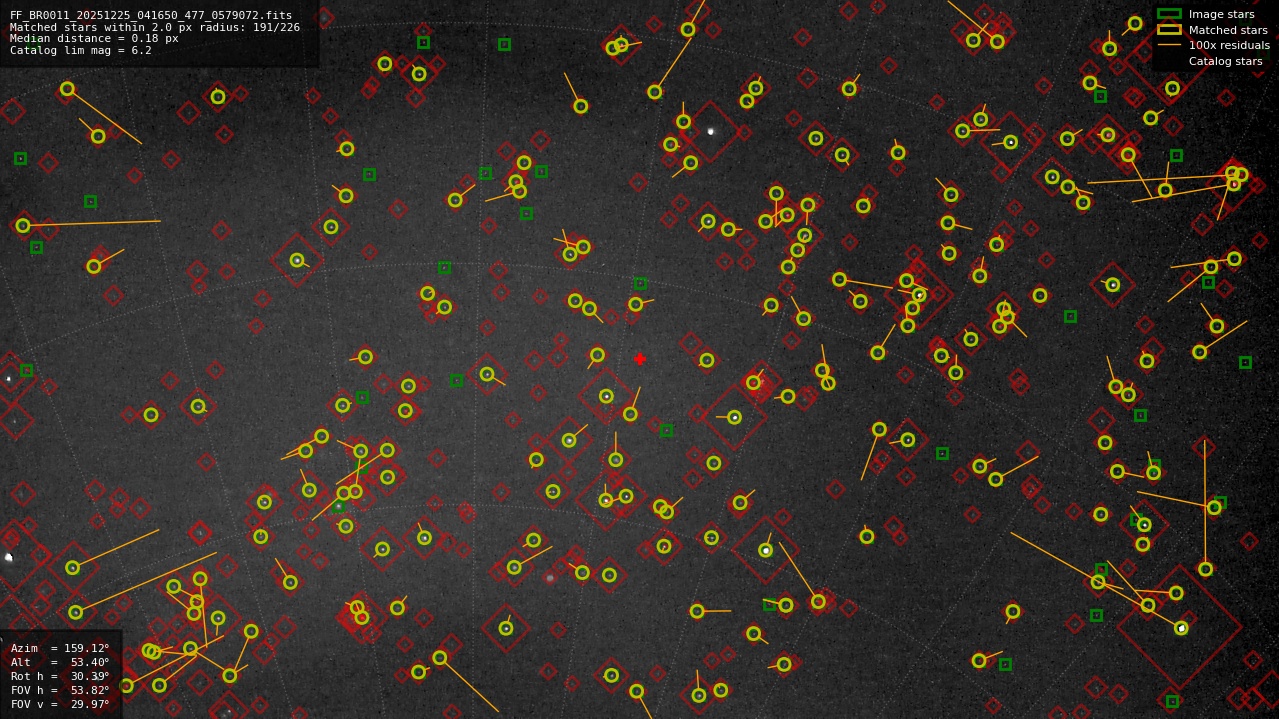Screen dimensions: 1279x719
Task: Click the orange 100x residuals legend line
Action: (x=1169, y=45)
